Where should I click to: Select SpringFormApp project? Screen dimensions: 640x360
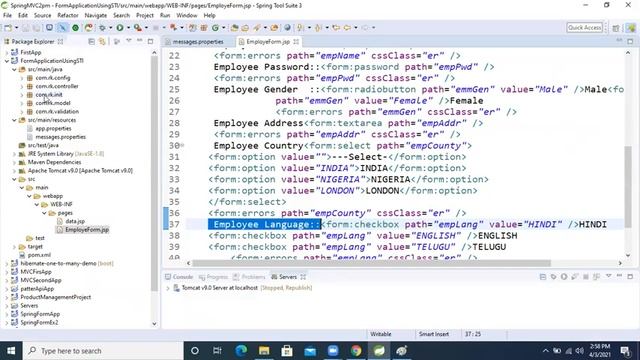(40, 314)
